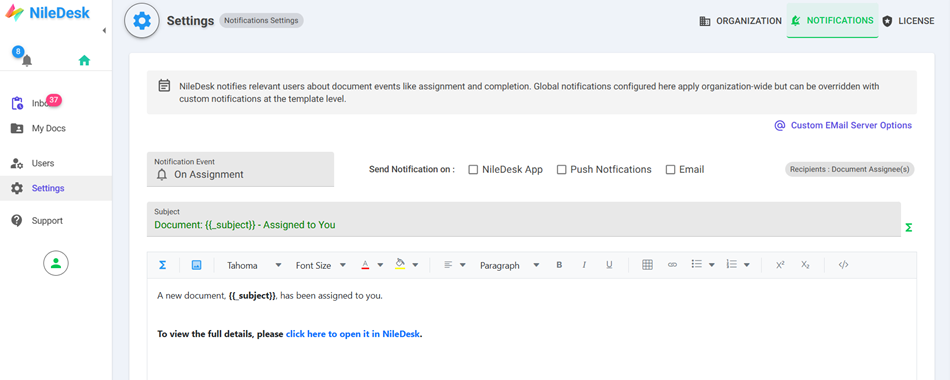Click the Settings gear circle icon

[x=142, y=21]
